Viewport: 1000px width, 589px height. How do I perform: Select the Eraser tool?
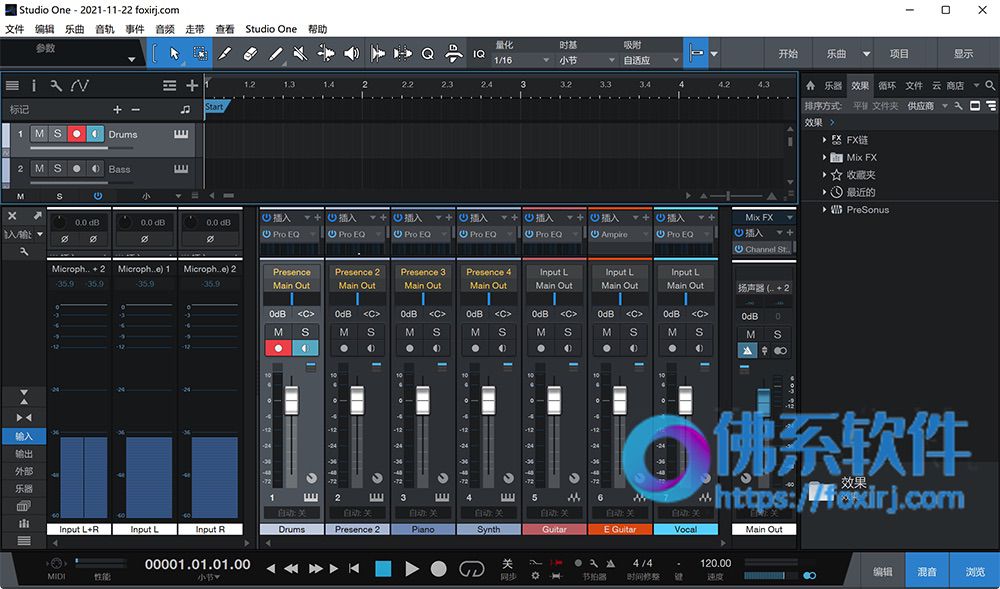point(250,54)
